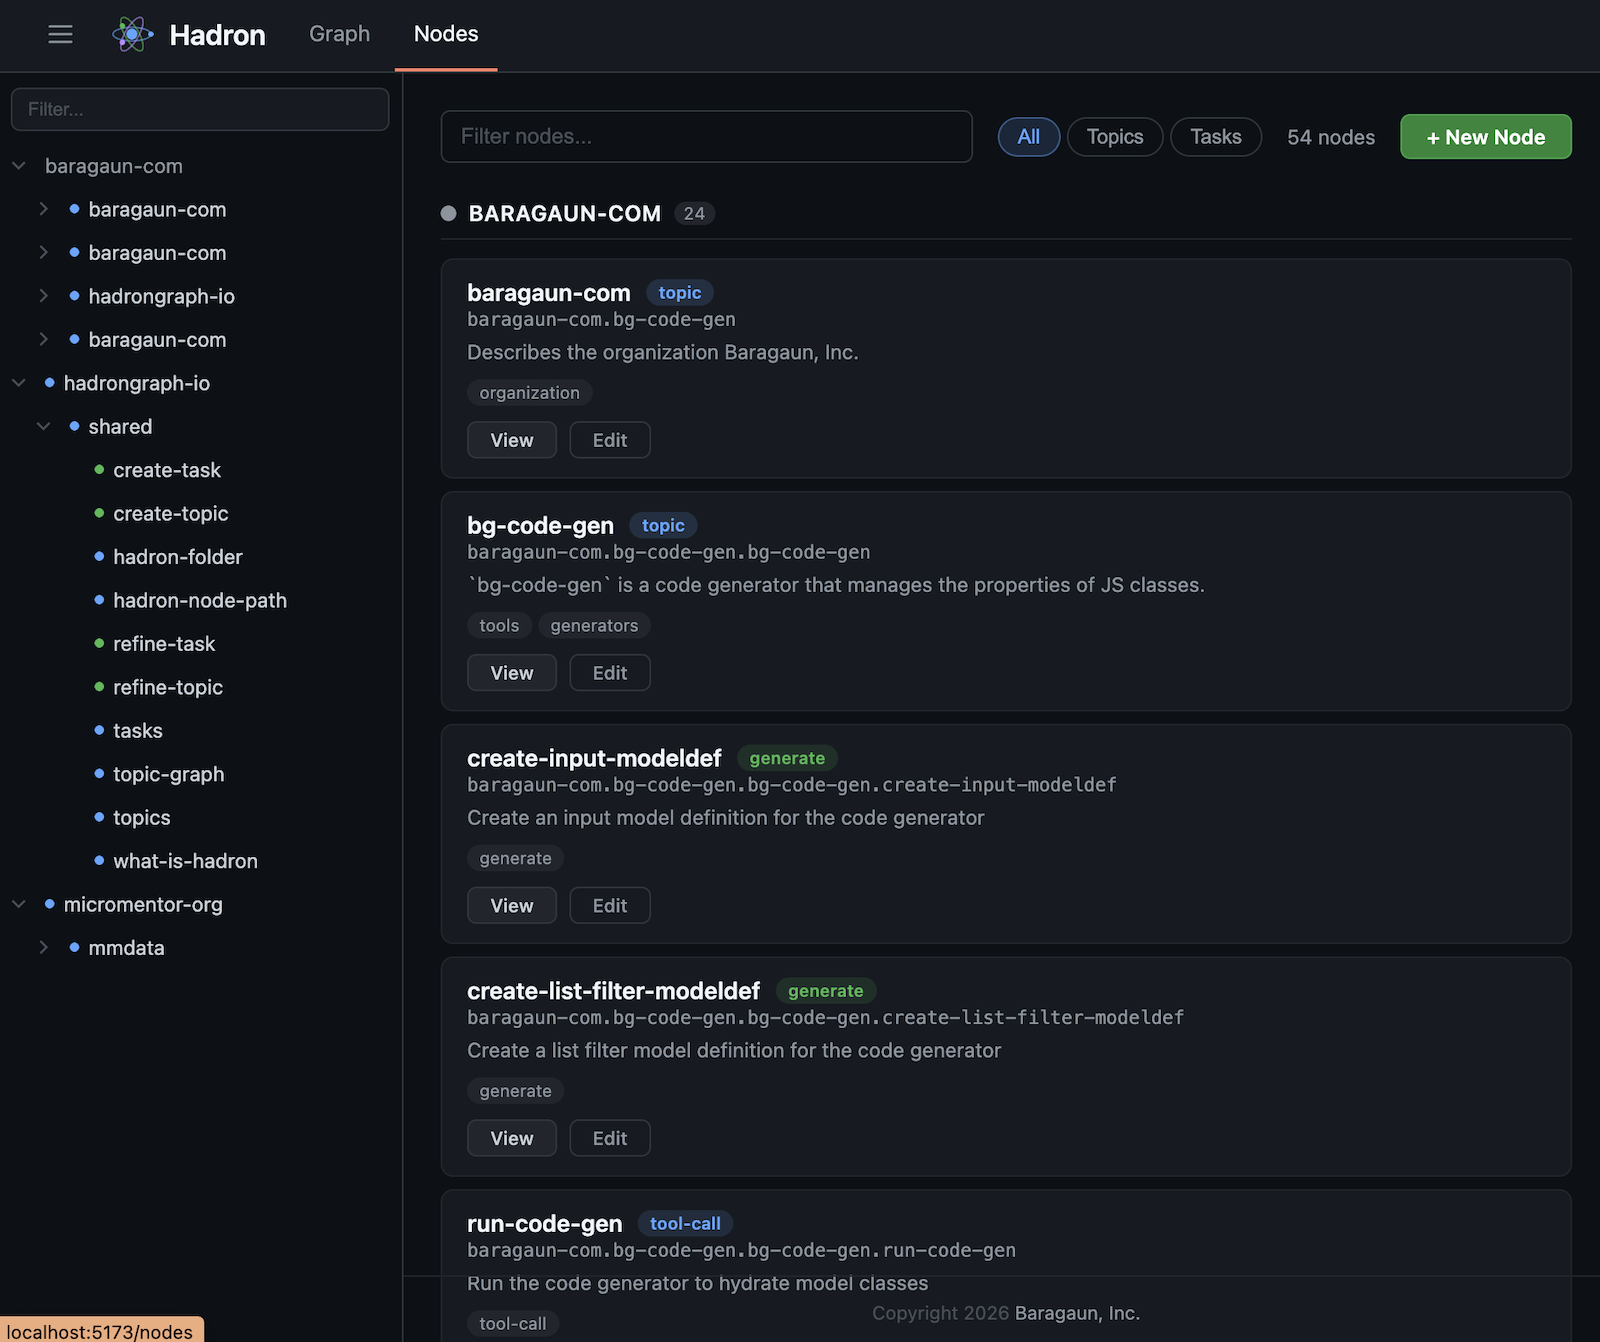Click the organization tag on baragaun-com card

click(x=529, y=392)
